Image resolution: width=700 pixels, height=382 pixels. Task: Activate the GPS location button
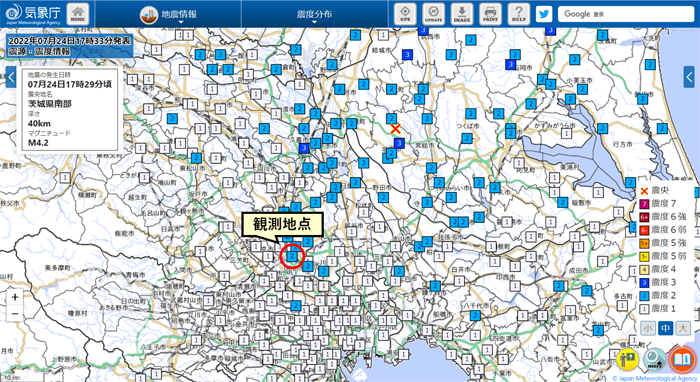click(405, 14)
